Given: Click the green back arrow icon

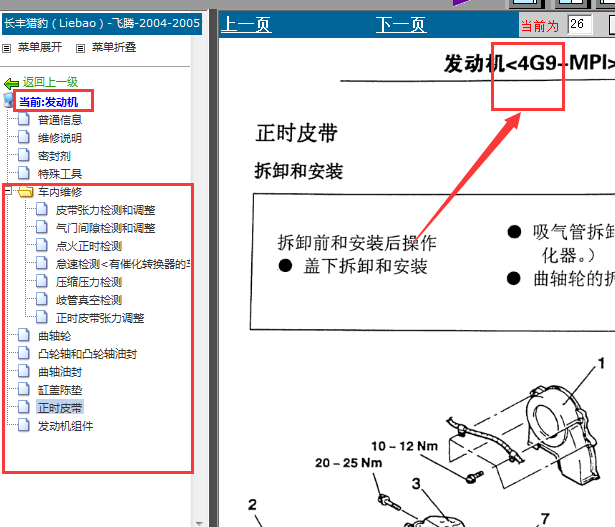Looking at the screenshot, I should 11,84.
